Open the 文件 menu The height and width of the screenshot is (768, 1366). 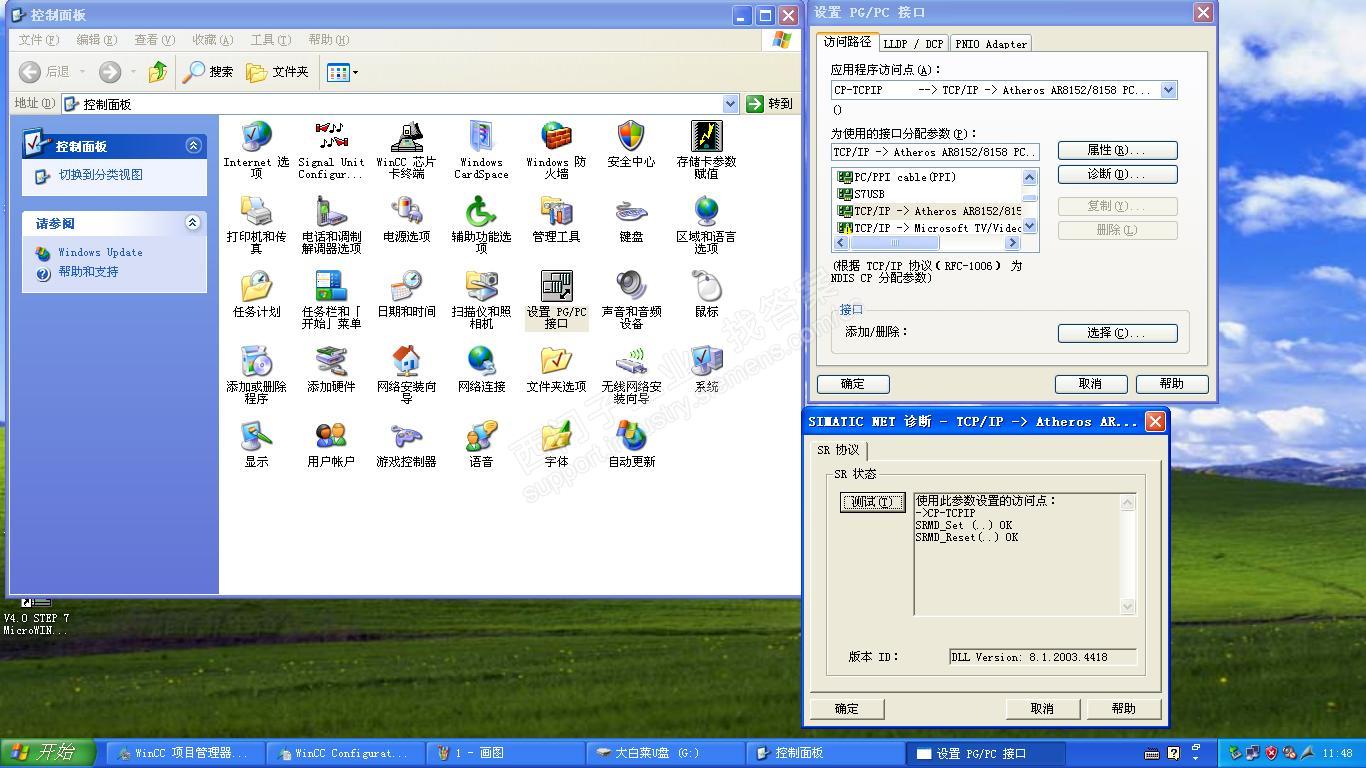[39, 40]
